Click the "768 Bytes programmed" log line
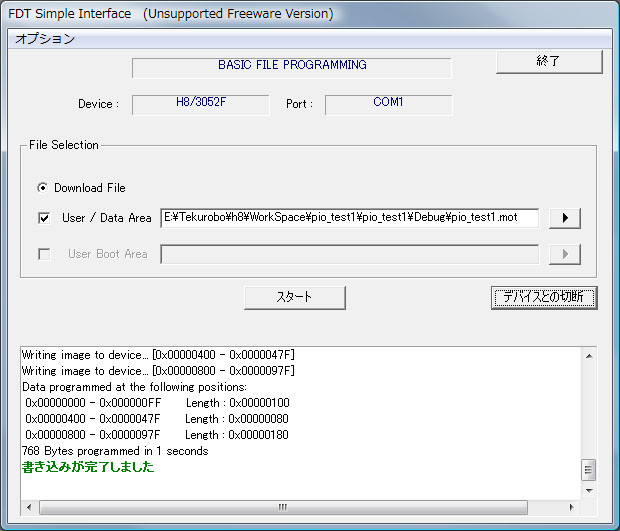The height and width of the screenshot is (531, 620). (114, 451)
